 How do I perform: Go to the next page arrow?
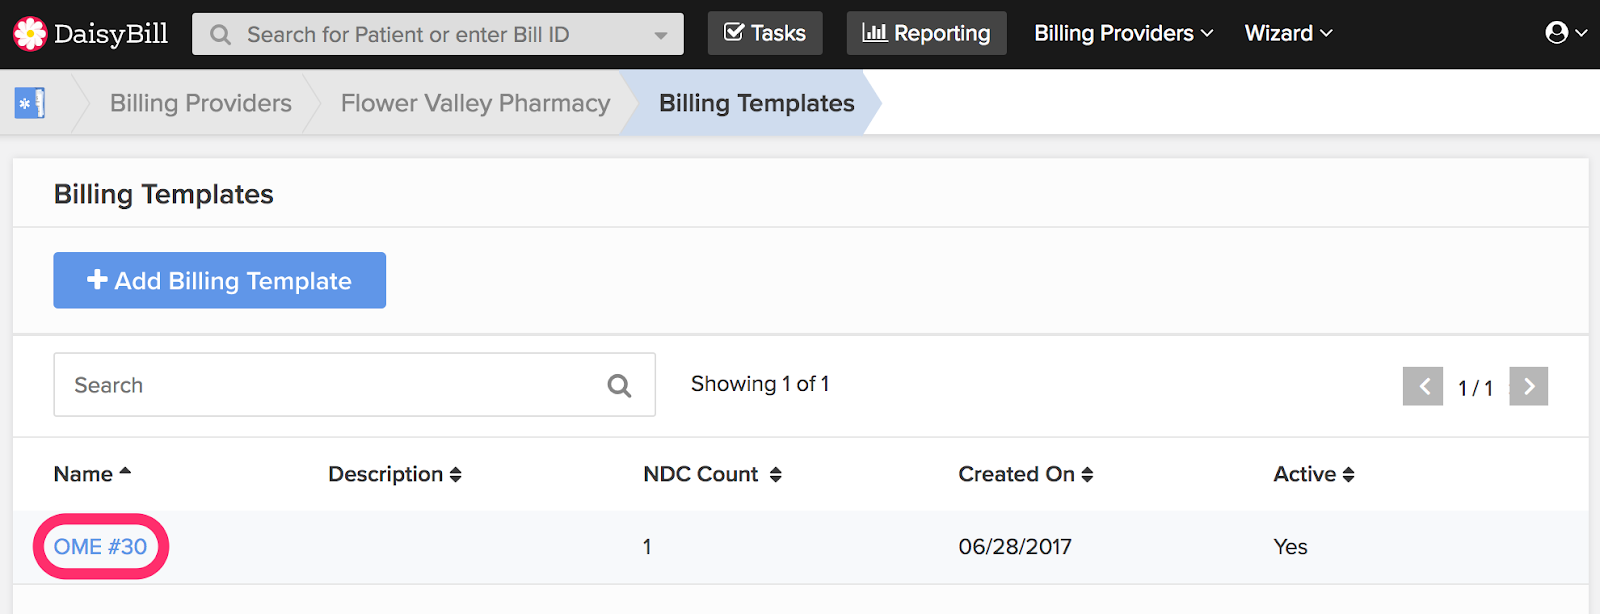pyautogui.click(x=1528, y=386)
